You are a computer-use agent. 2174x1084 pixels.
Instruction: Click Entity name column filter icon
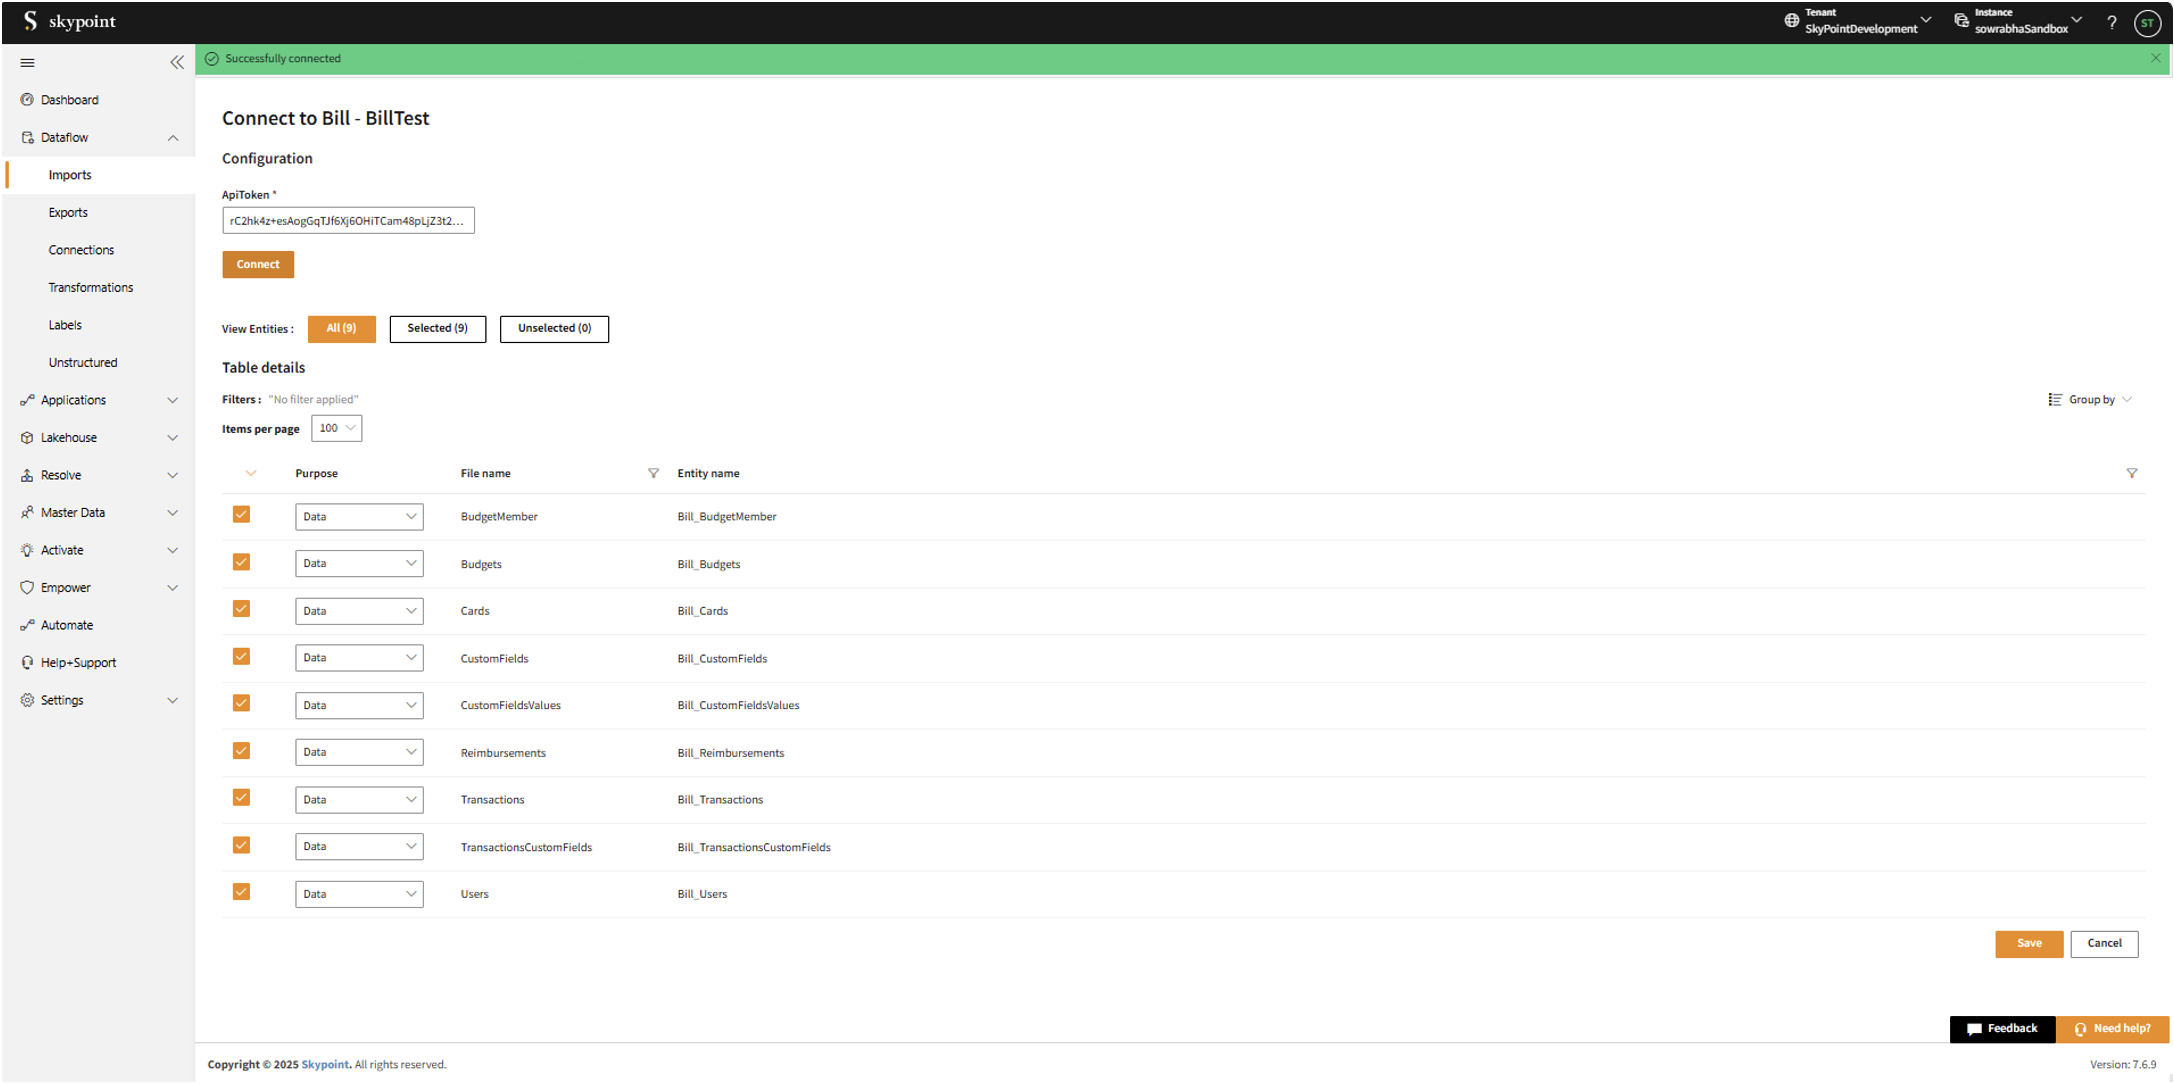[2131, 473]
